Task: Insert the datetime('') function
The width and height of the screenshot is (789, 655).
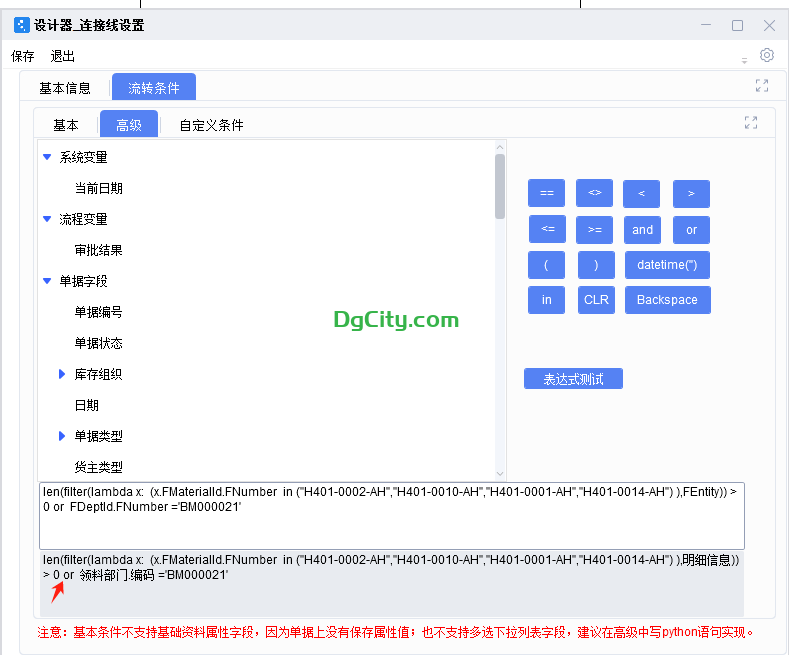Action: point(667,265)
